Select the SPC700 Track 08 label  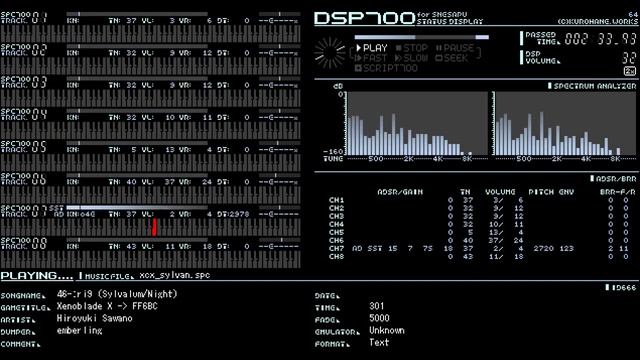[24, 243]
